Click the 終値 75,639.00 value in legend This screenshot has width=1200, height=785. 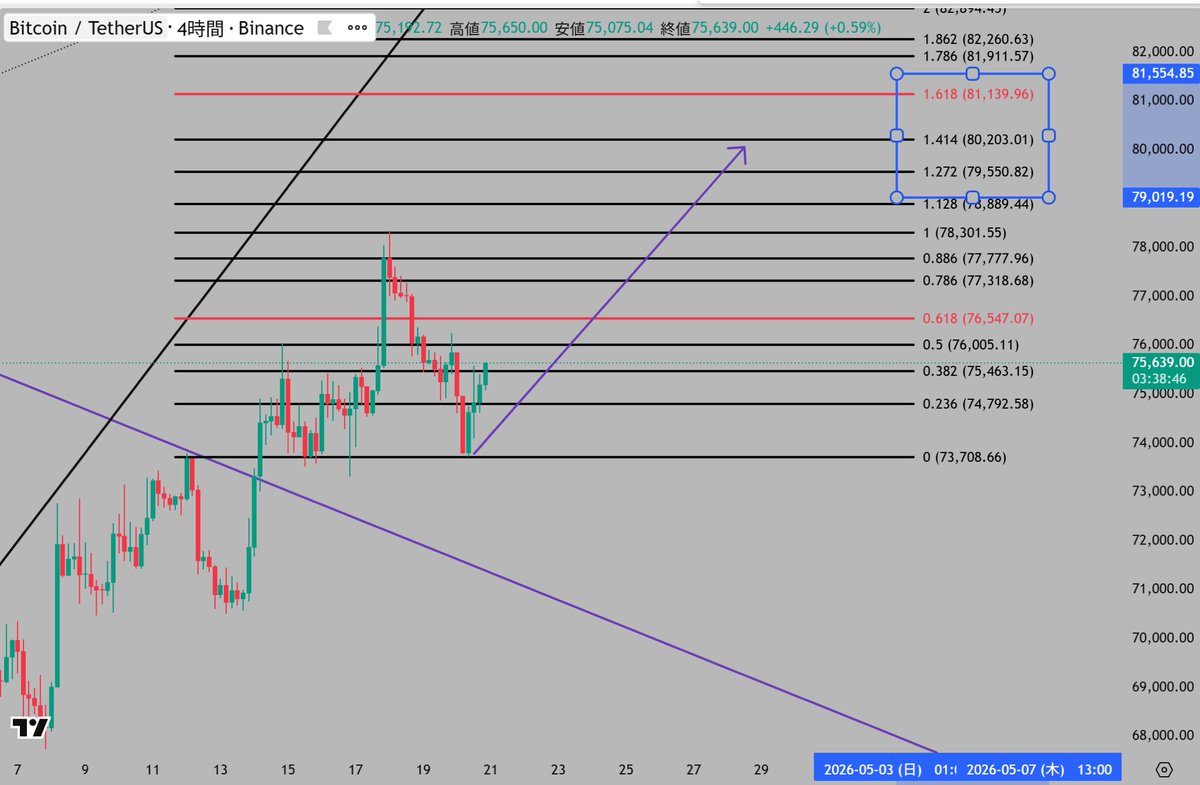(x=709, y=29)
